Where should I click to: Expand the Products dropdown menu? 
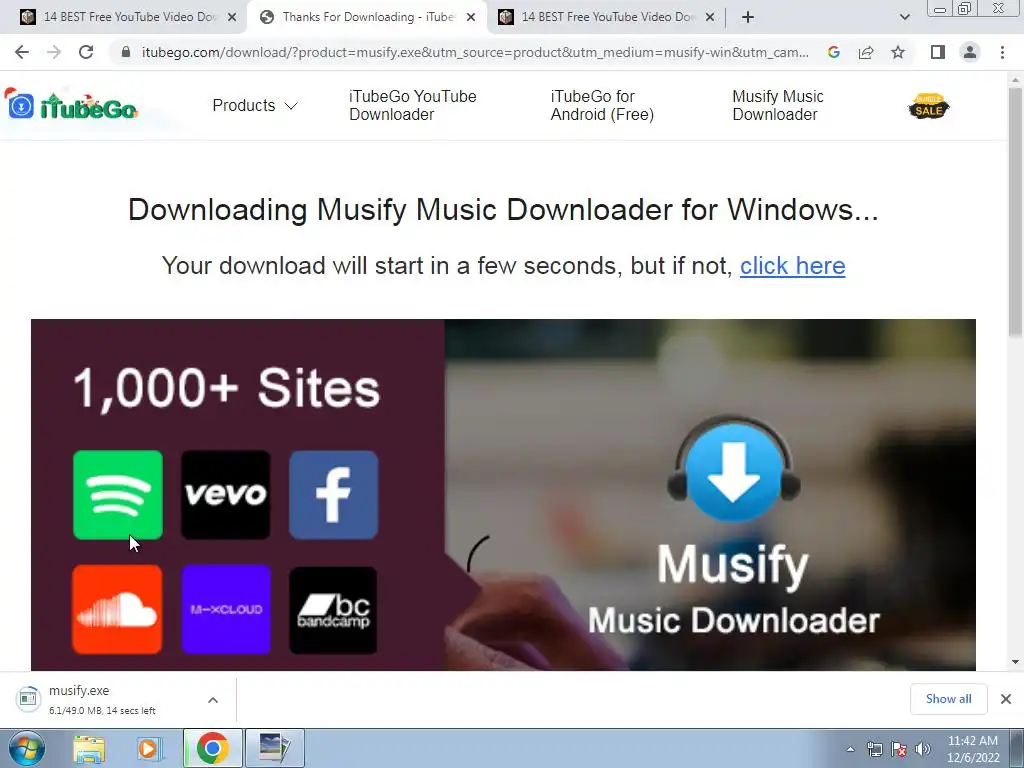tap(255, 105)
